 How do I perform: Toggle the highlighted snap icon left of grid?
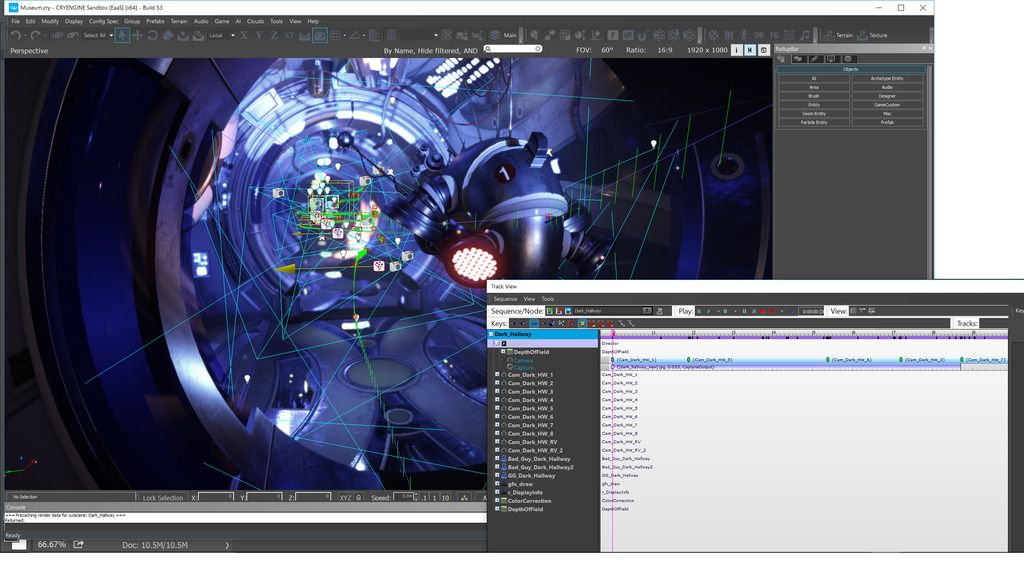coord(319,35)
